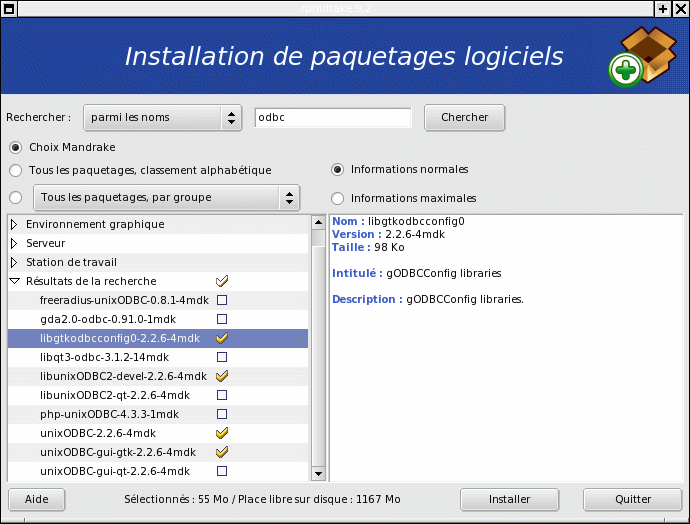Open 'Tous les paquetages, par groupe' dropdown

pos(166,198)
